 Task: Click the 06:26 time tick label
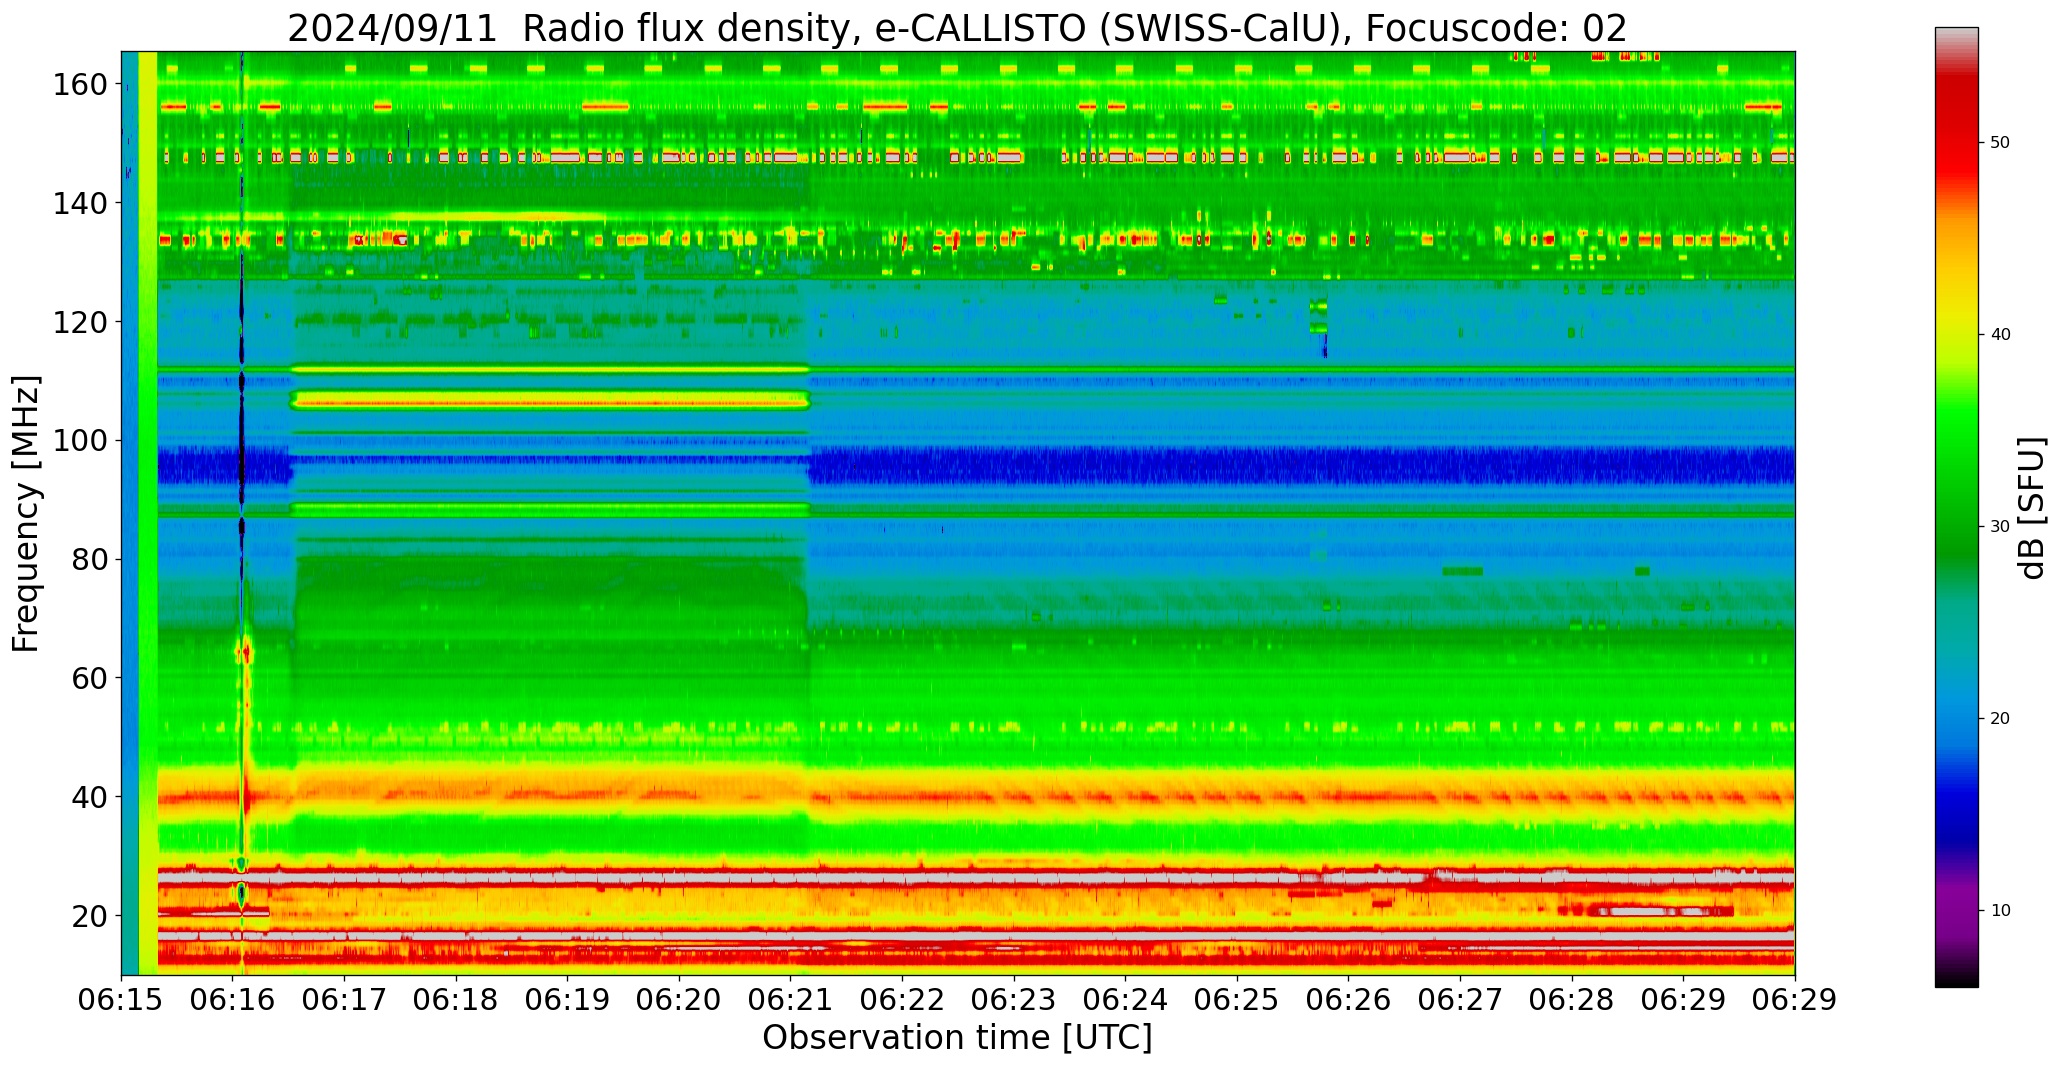(x=1349, y=1000)
